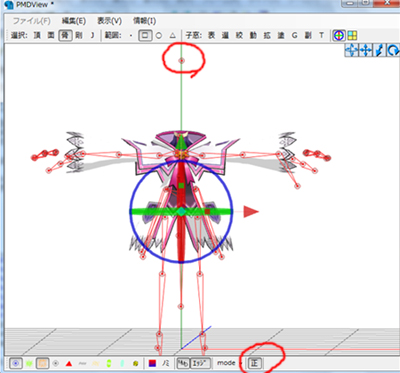Click the red triangle icon in bottom toolbar
The height and width of the screenshot is (373, 400).
click(x=69, y=363)
